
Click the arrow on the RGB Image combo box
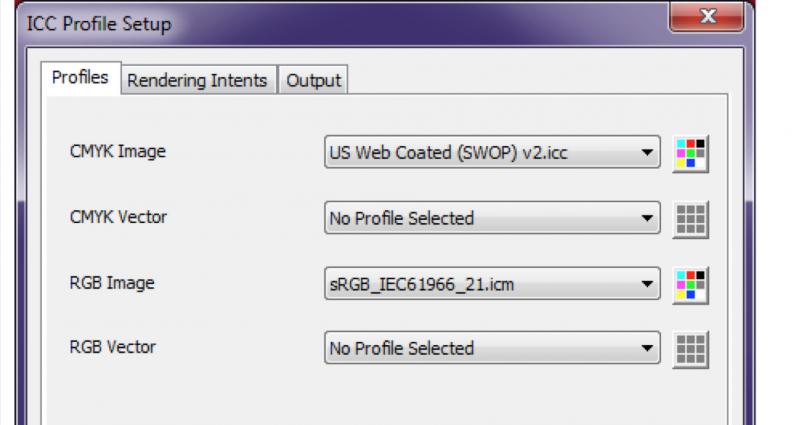tap(647, 284)
